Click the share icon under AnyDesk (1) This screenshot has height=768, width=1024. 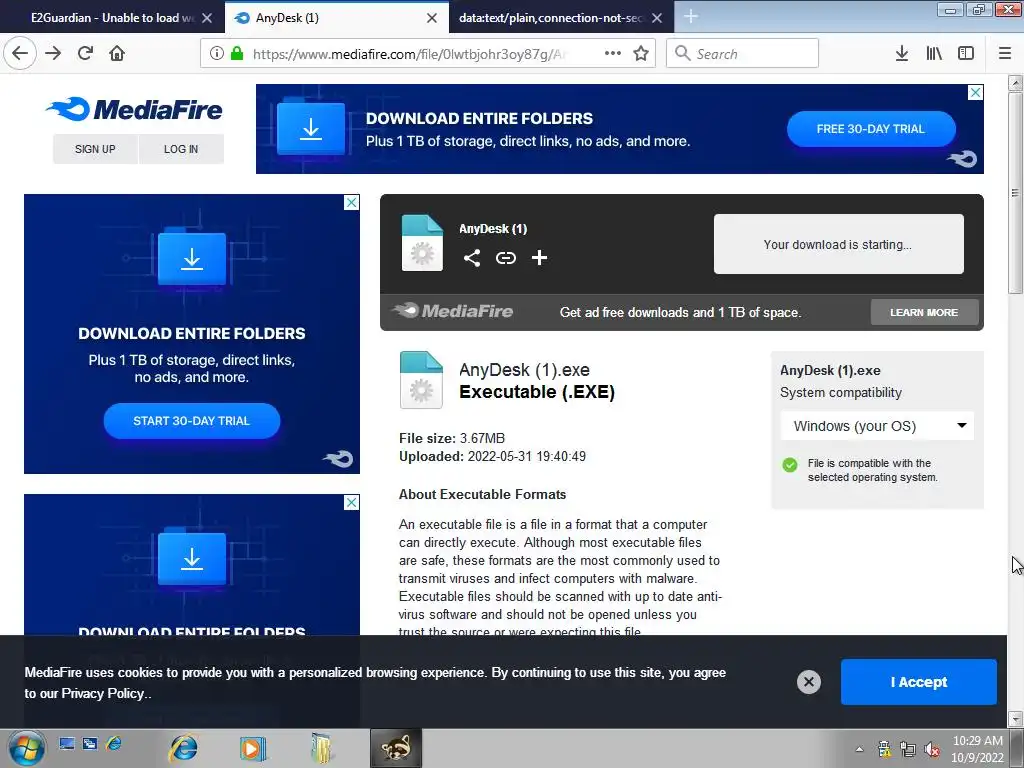coord(472,258)
